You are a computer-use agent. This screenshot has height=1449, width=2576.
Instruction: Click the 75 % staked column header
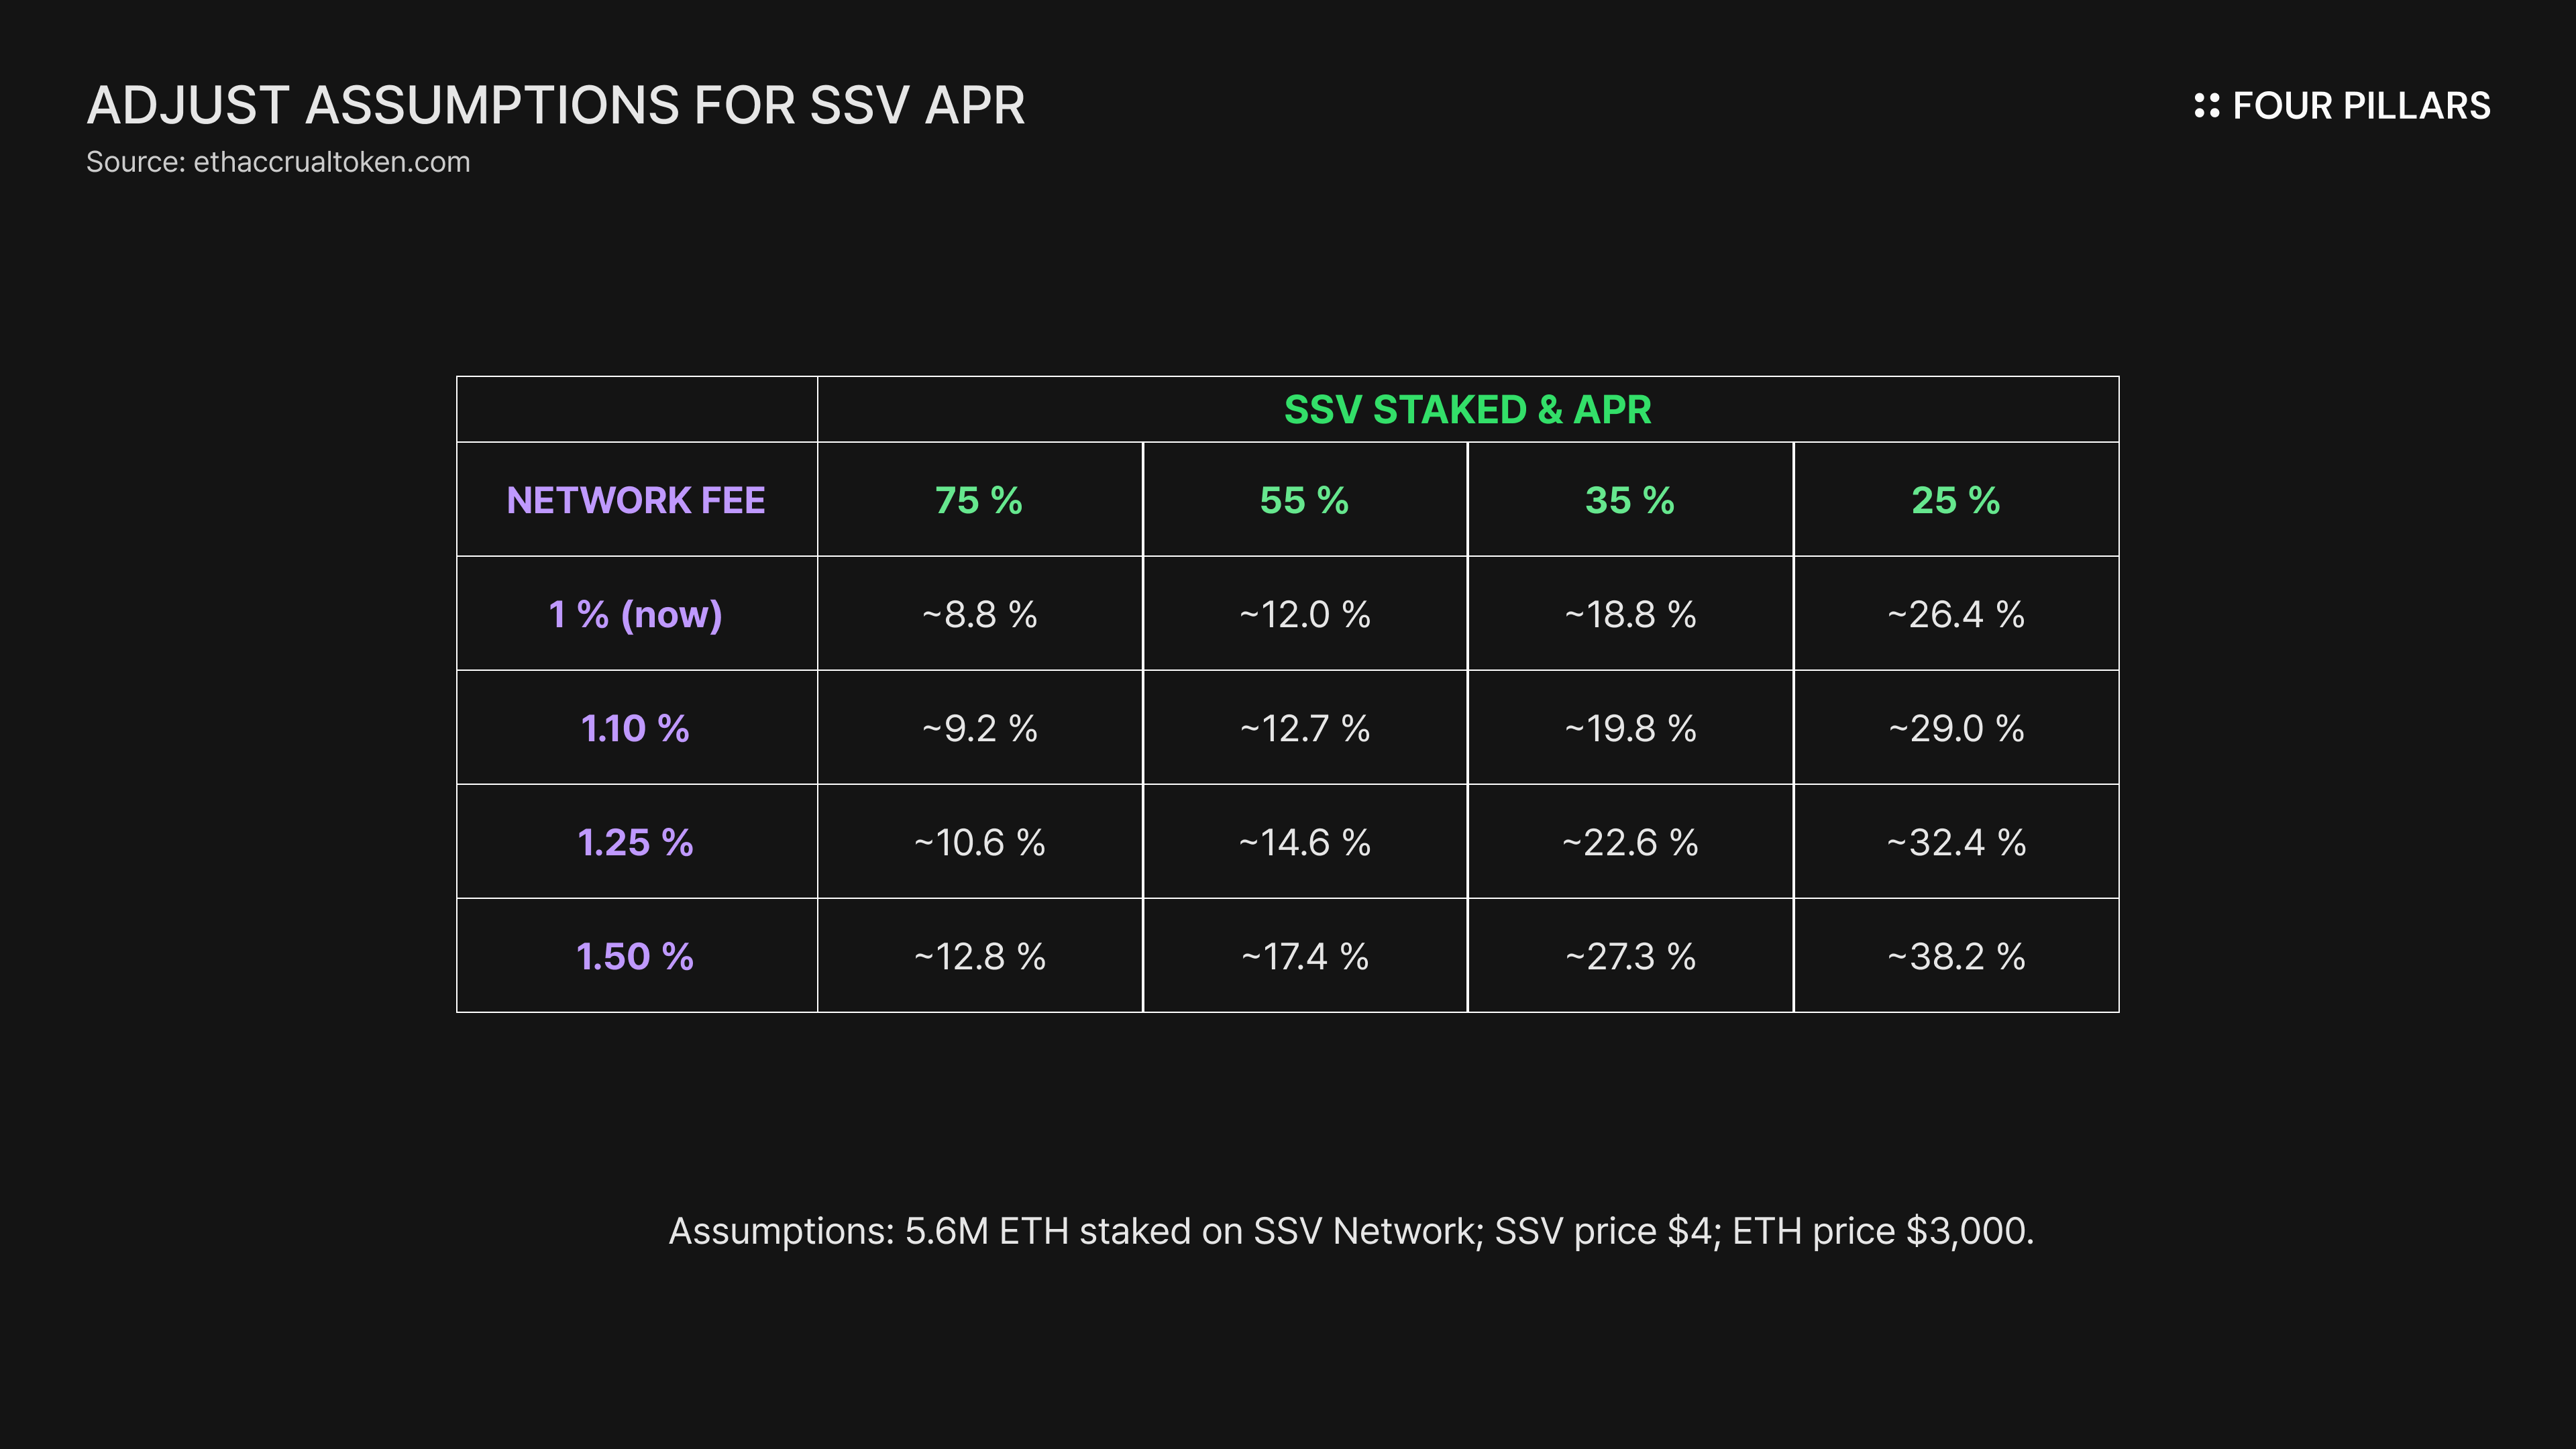979,500
